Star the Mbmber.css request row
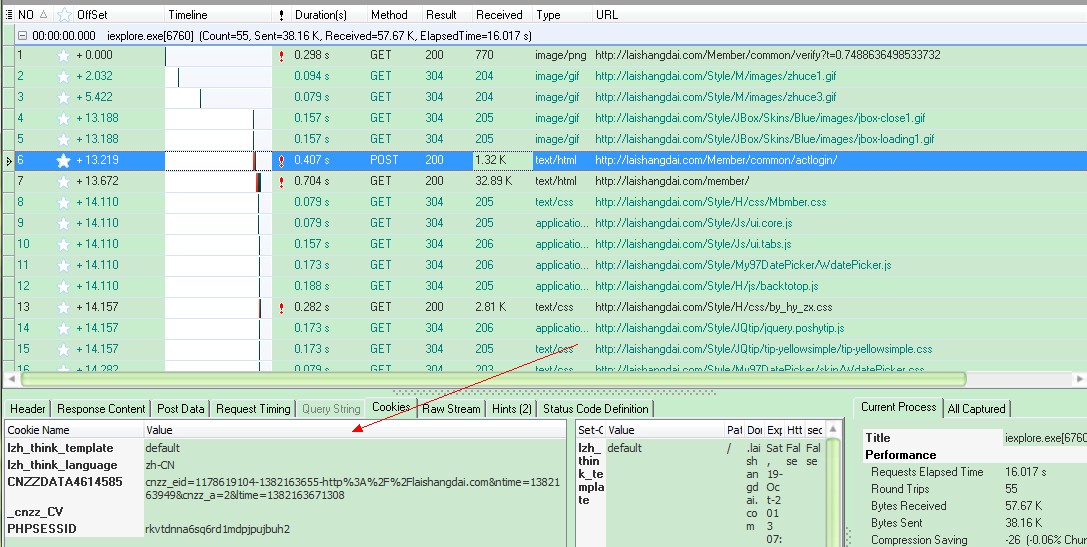Screen dimensions: 1087x547 click(x=64, y=202)
